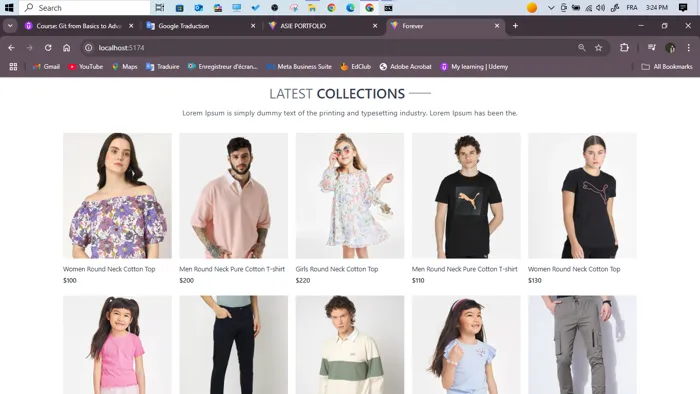Open the media control icon in toolbar

point(652,48)
